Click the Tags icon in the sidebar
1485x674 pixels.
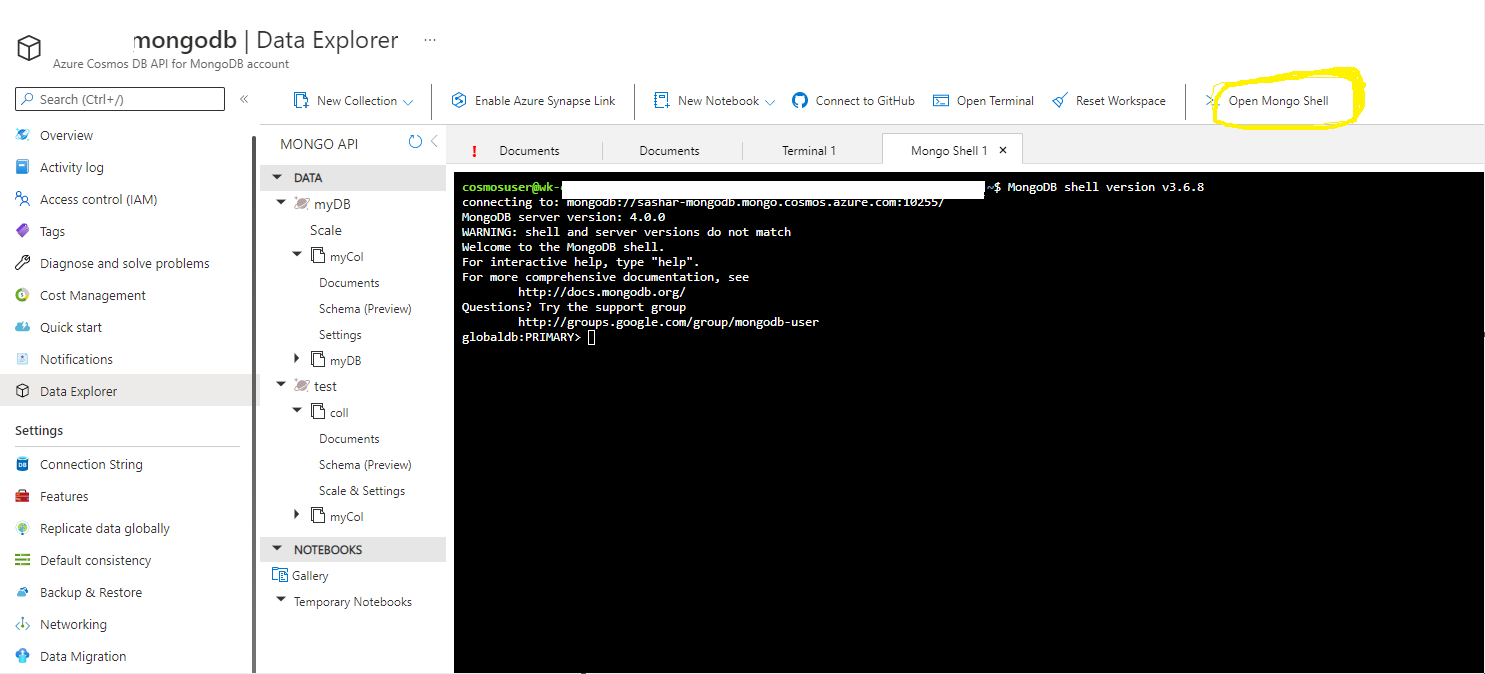(x=22, y=231)
